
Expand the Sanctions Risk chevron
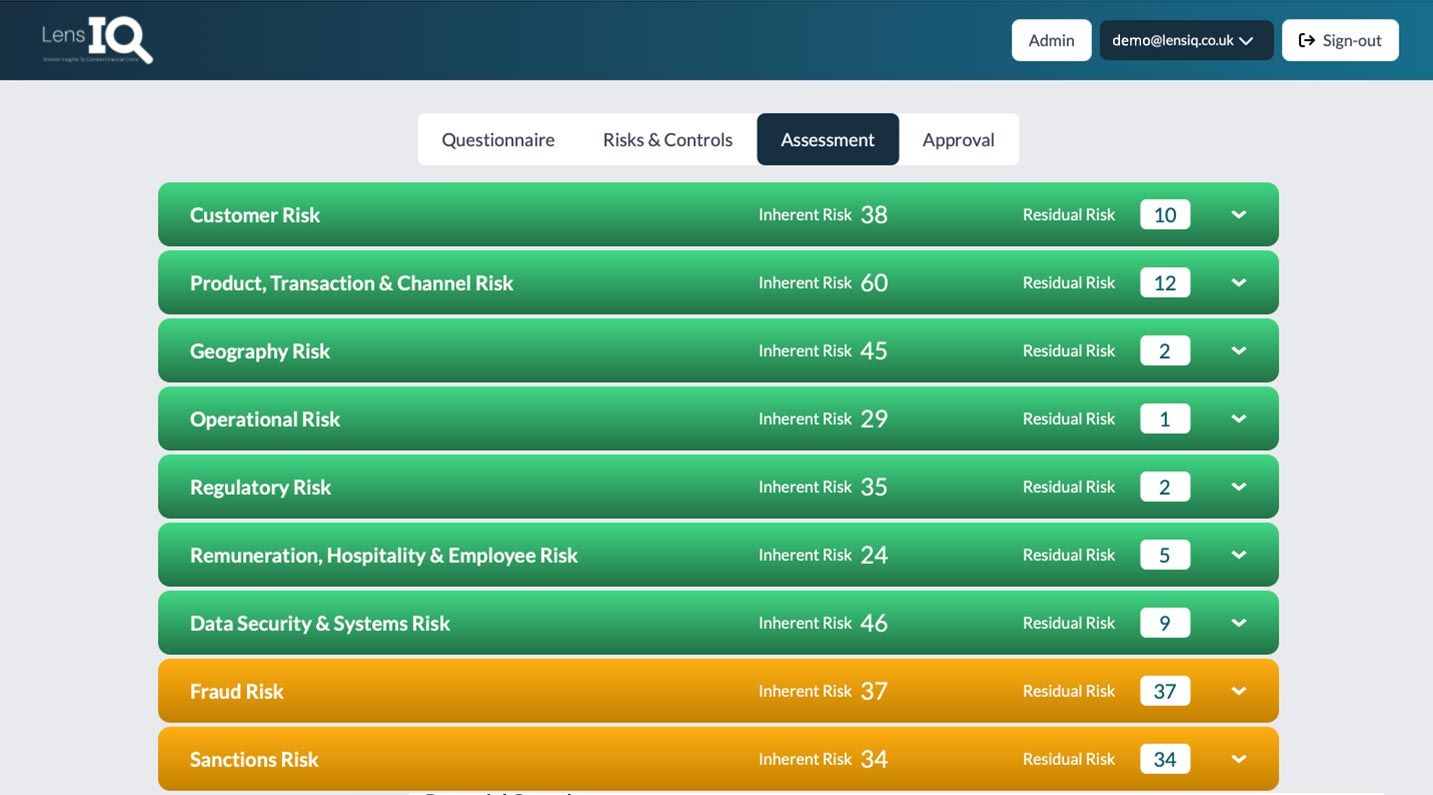point(1238,759)
